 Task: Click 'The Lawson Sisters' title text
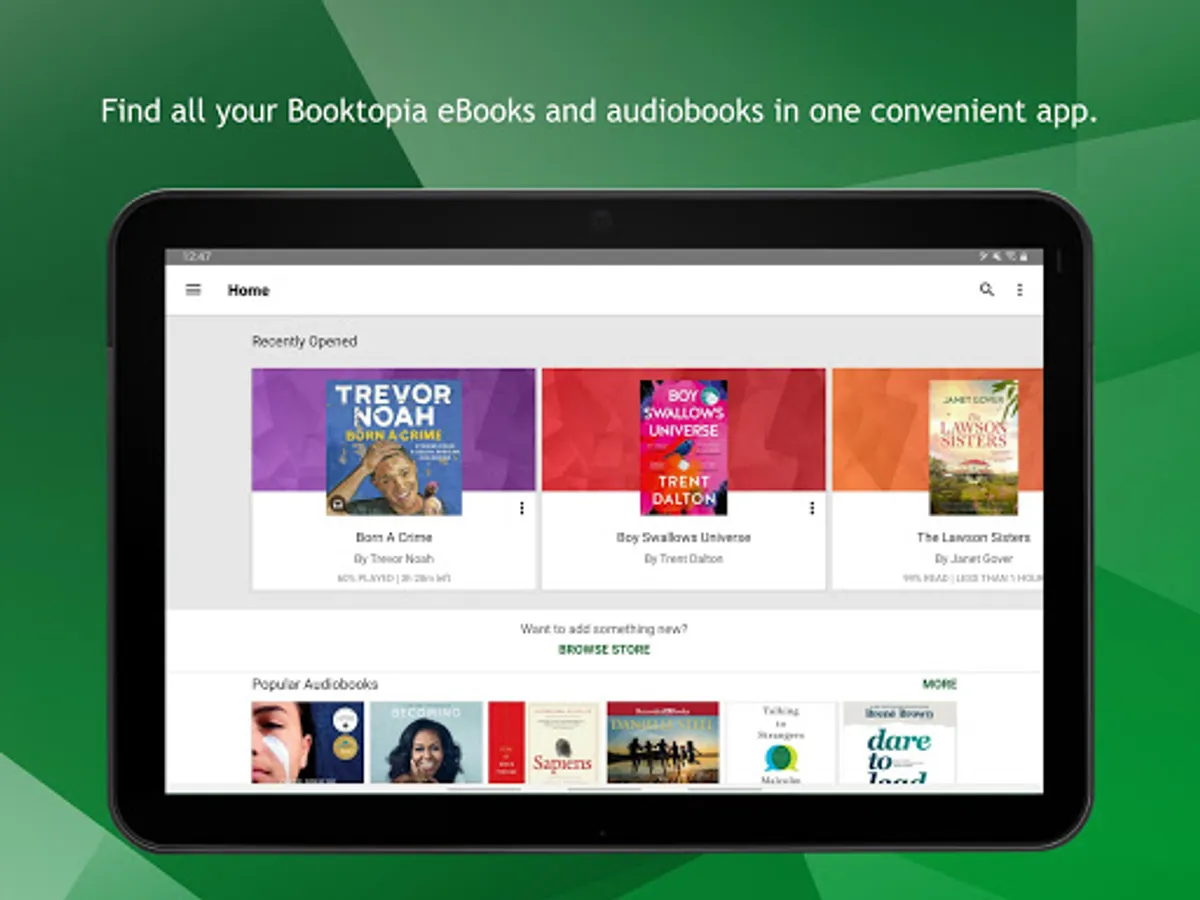[x=973, y=538]
